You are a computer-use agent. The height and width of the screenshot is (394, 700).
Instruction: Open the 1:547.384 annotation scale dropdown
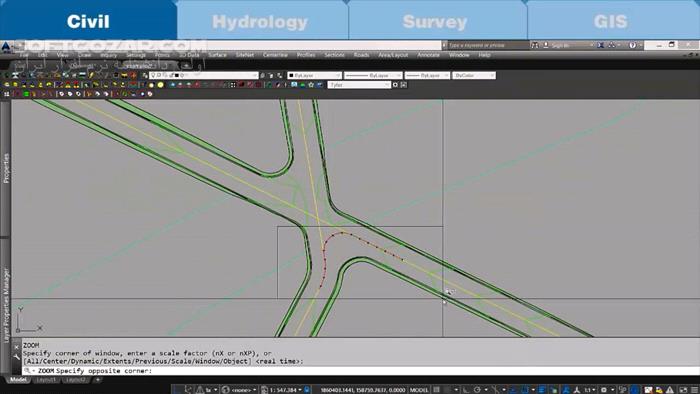[285, 390]
